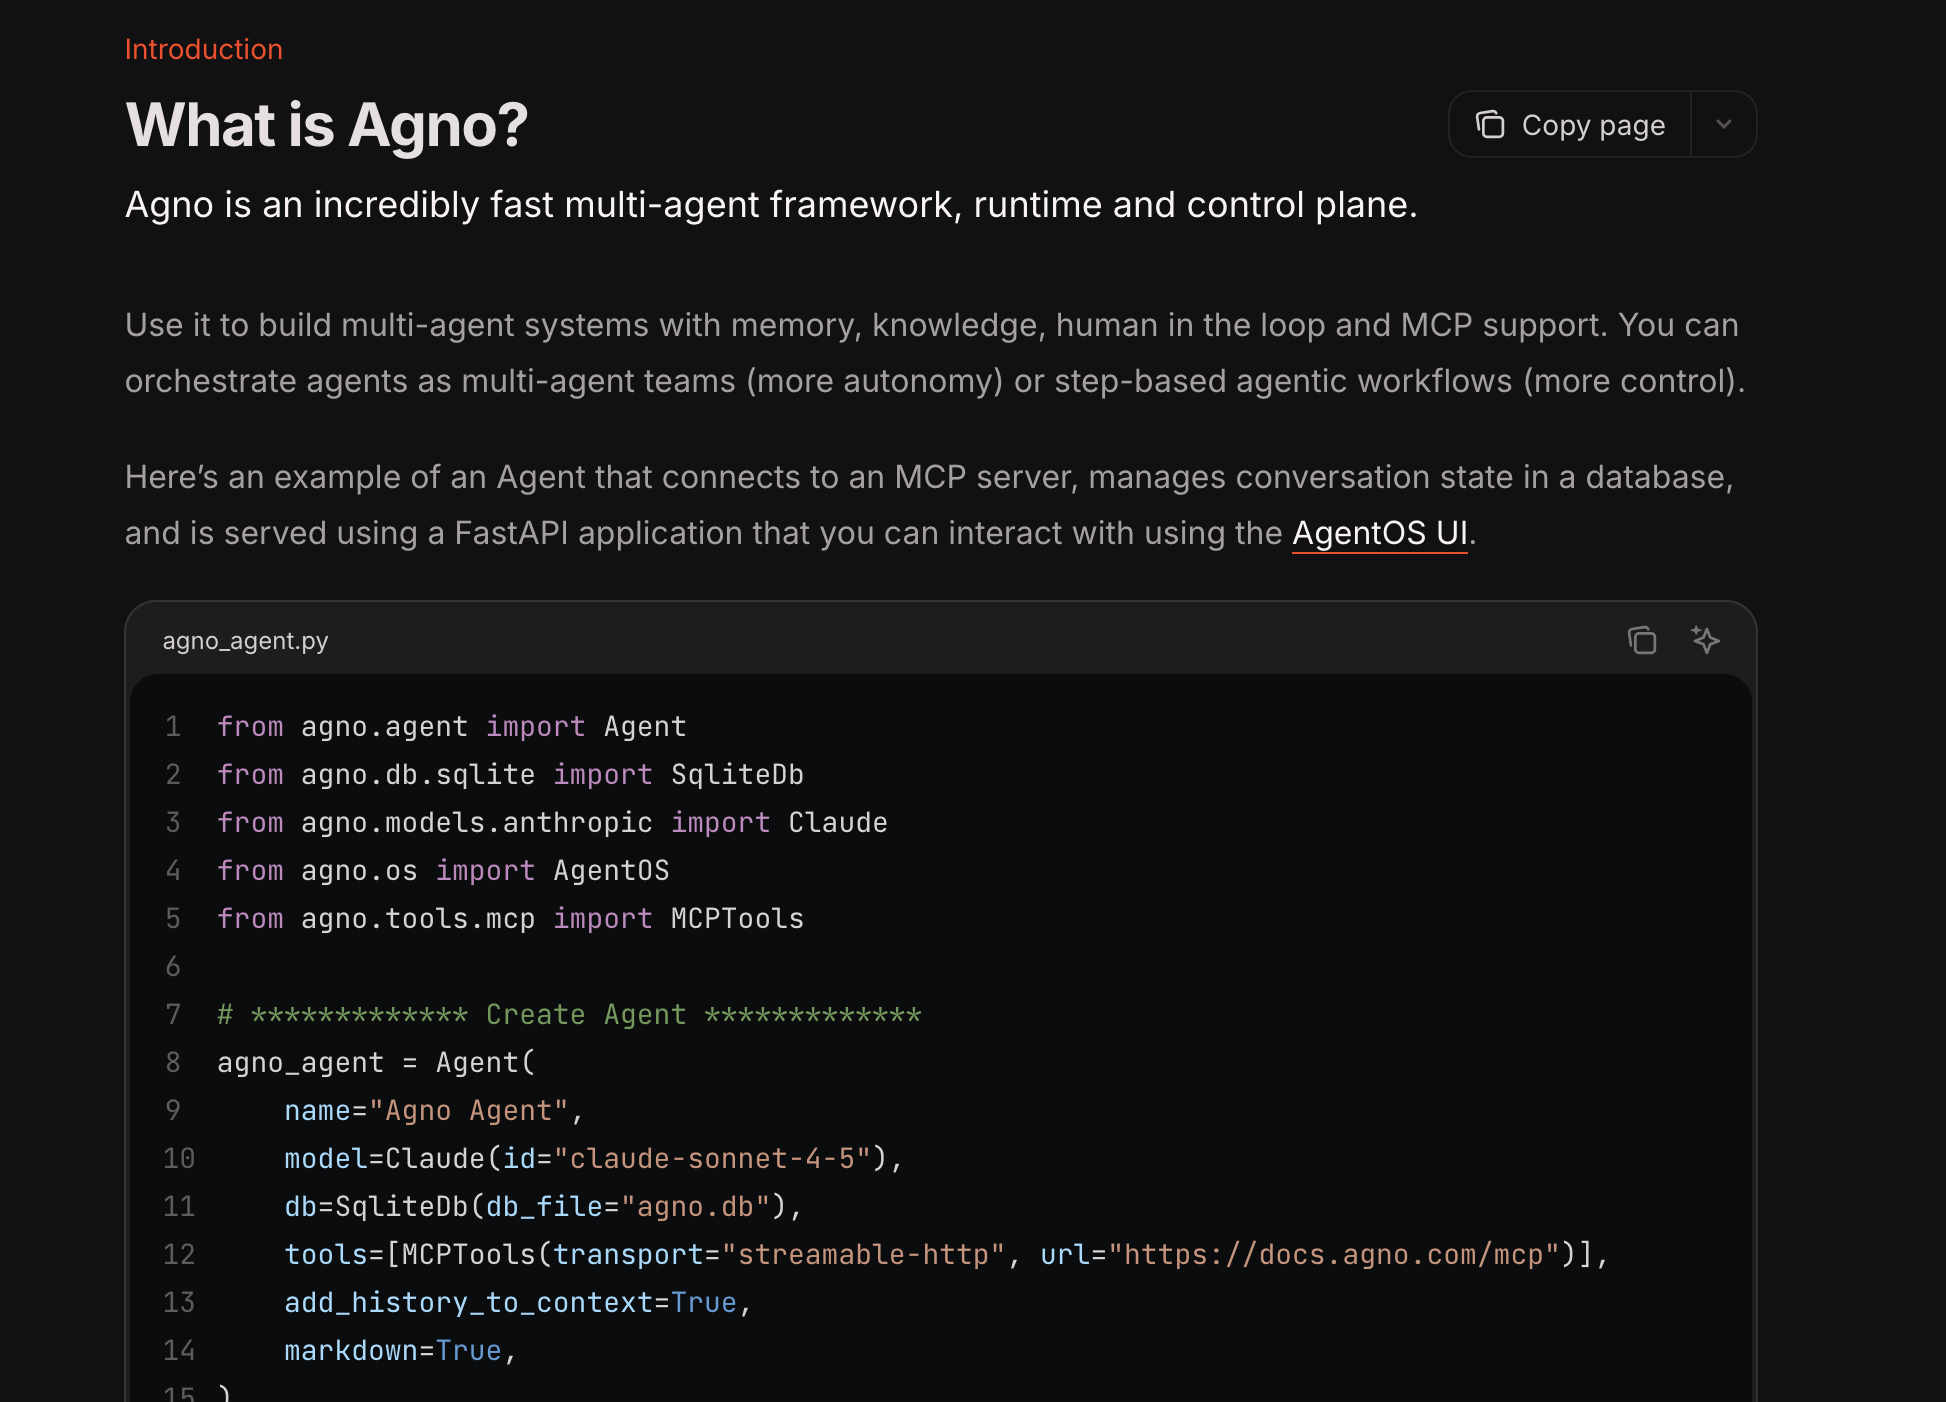Click the copy icon beside Copy page

[1490, 125]
